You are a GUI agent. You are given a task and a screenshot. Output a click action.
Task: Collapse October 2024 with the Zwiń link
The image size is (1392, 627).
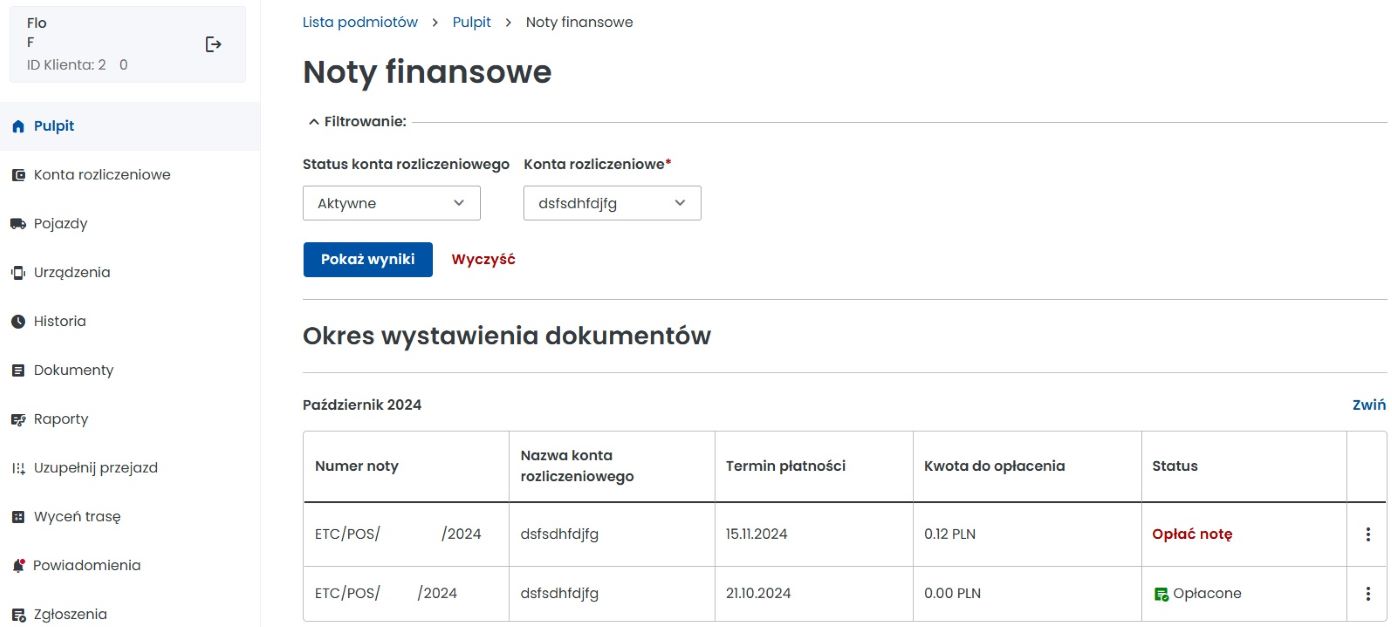point(1368,405)
